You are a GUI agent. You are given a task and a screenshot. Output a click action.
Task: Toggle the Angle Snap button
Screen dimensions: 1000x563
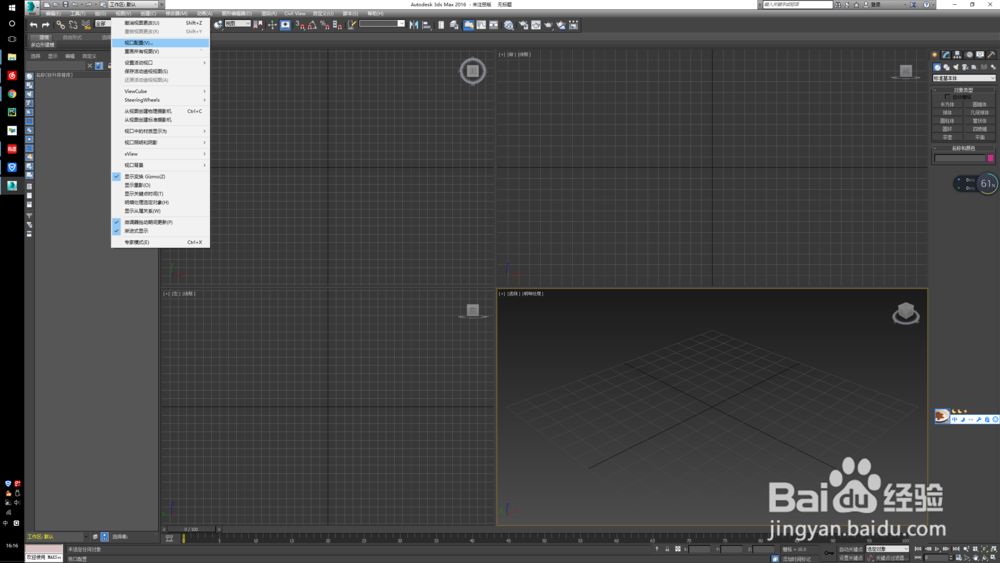coord(311,25)
